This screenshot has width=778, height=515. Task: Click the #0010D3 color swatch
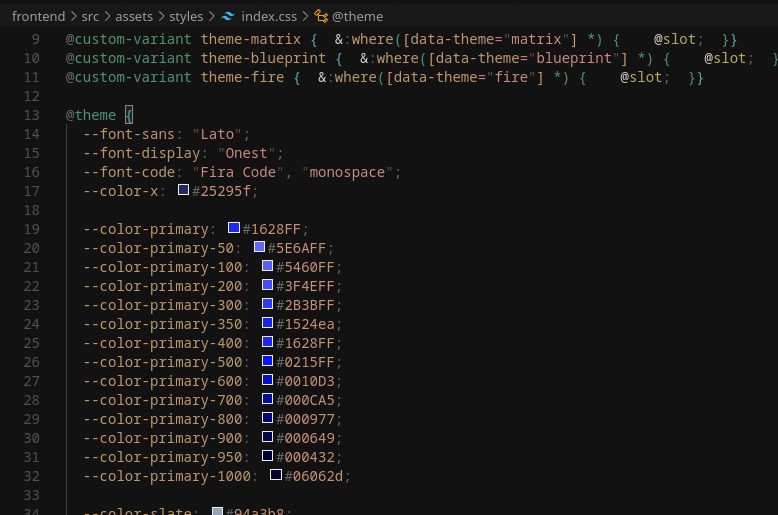267,380
